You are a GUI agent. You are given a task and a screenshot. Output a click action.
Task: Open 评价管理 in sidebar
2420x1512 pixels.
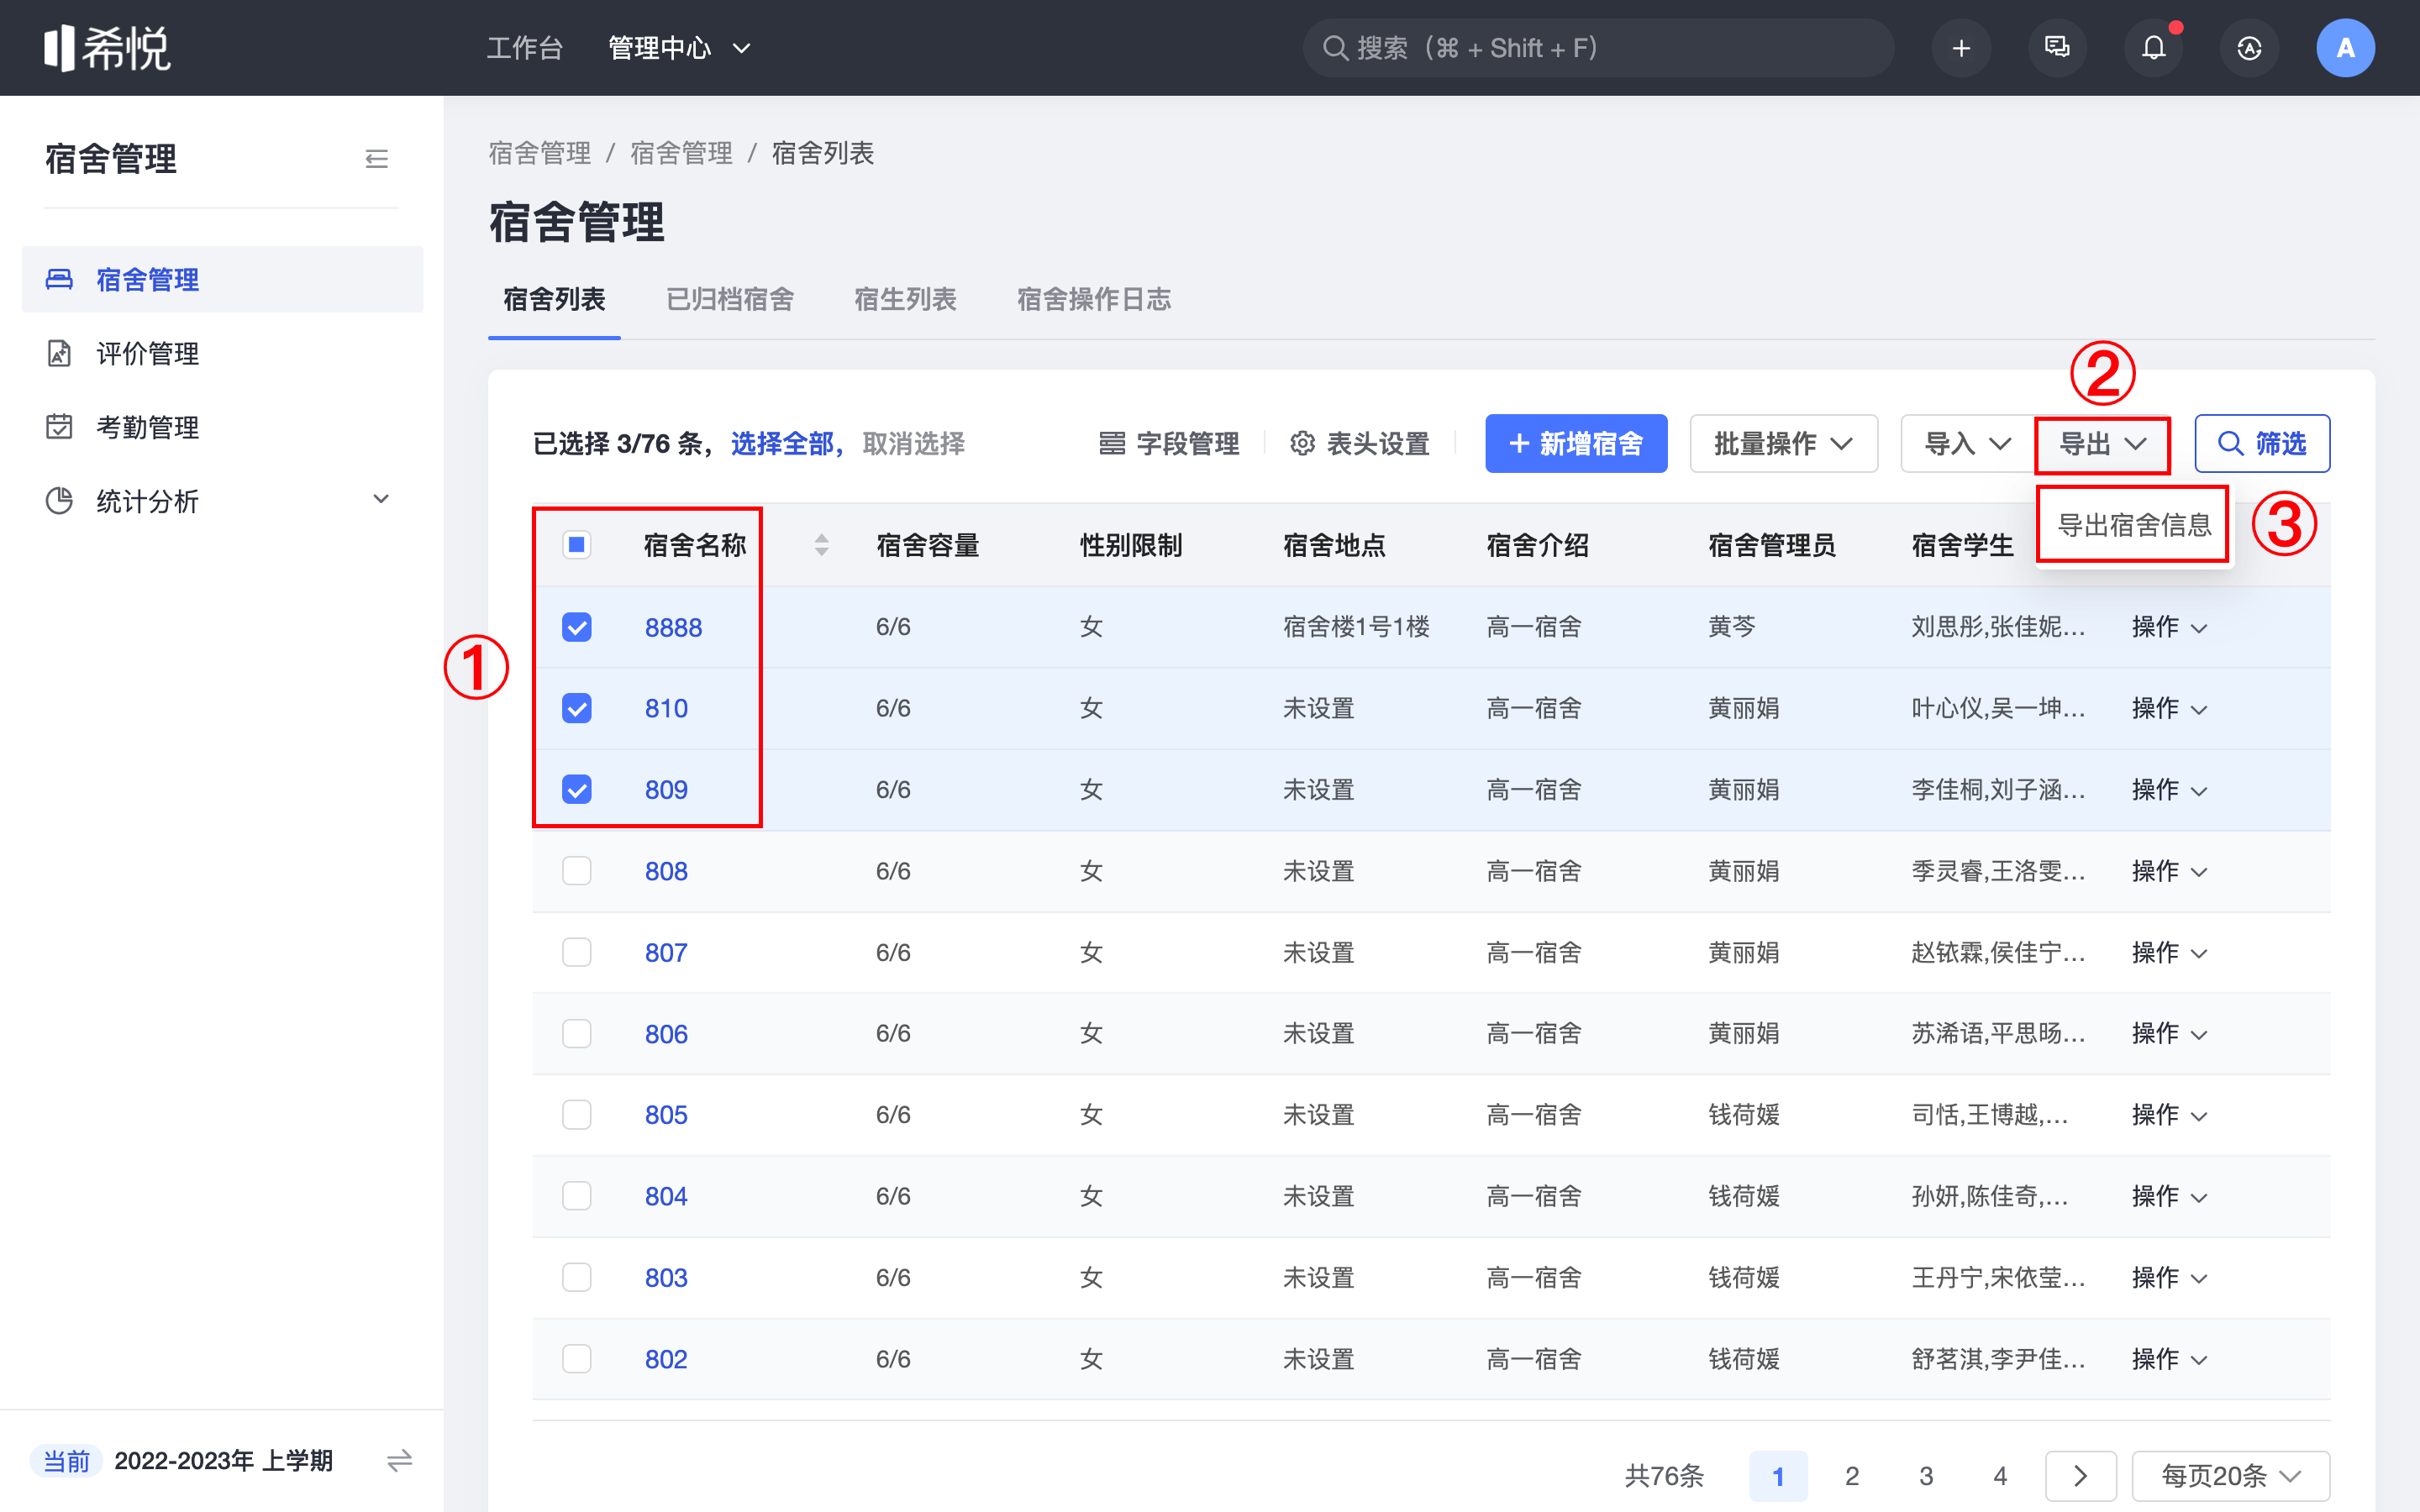[222, 353]
